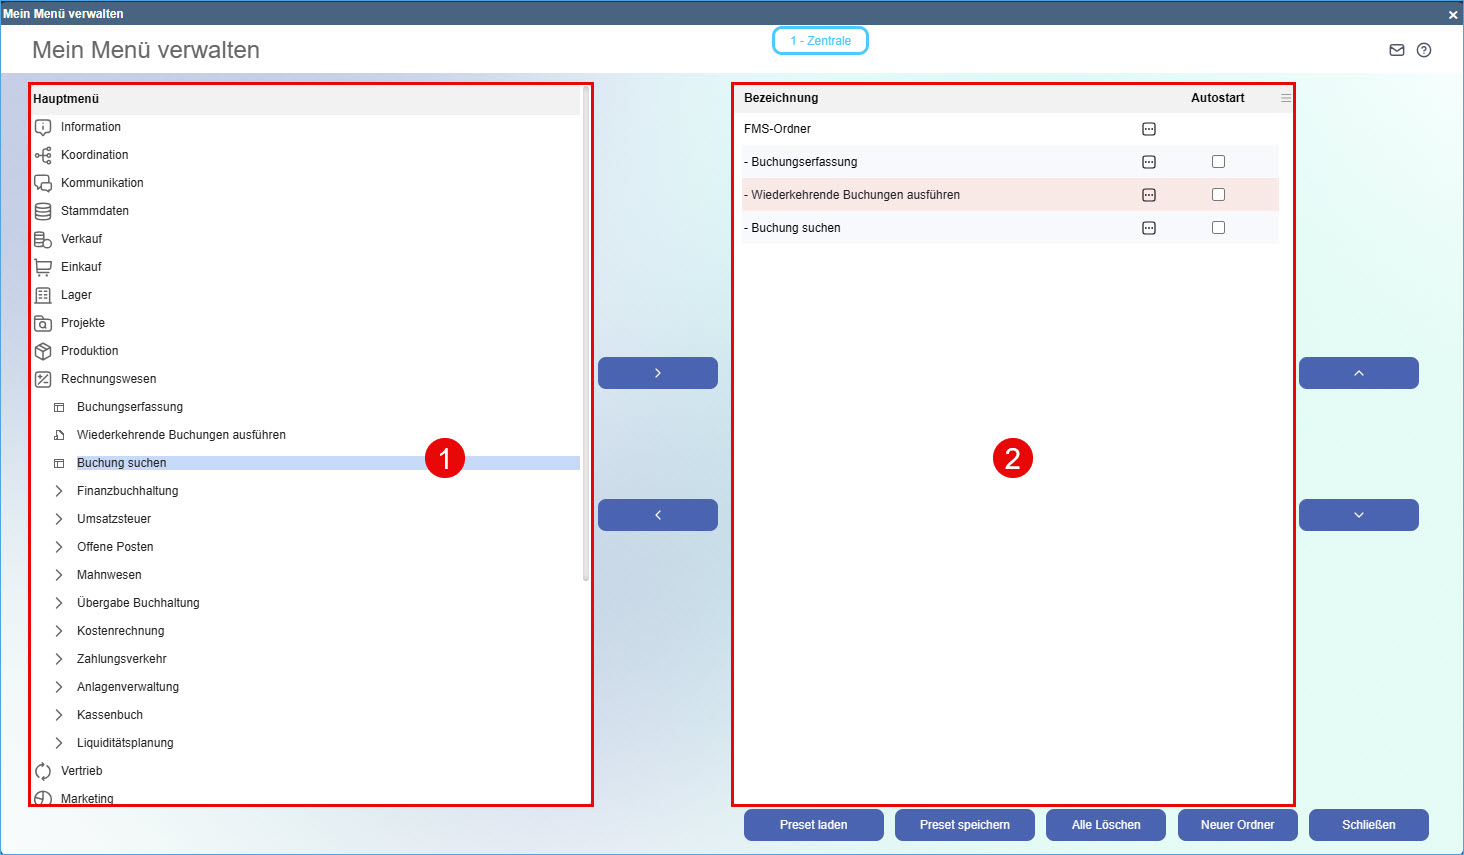Click the Einkauf shopping cart icon

pyautogui.click(x=43, y=267)
